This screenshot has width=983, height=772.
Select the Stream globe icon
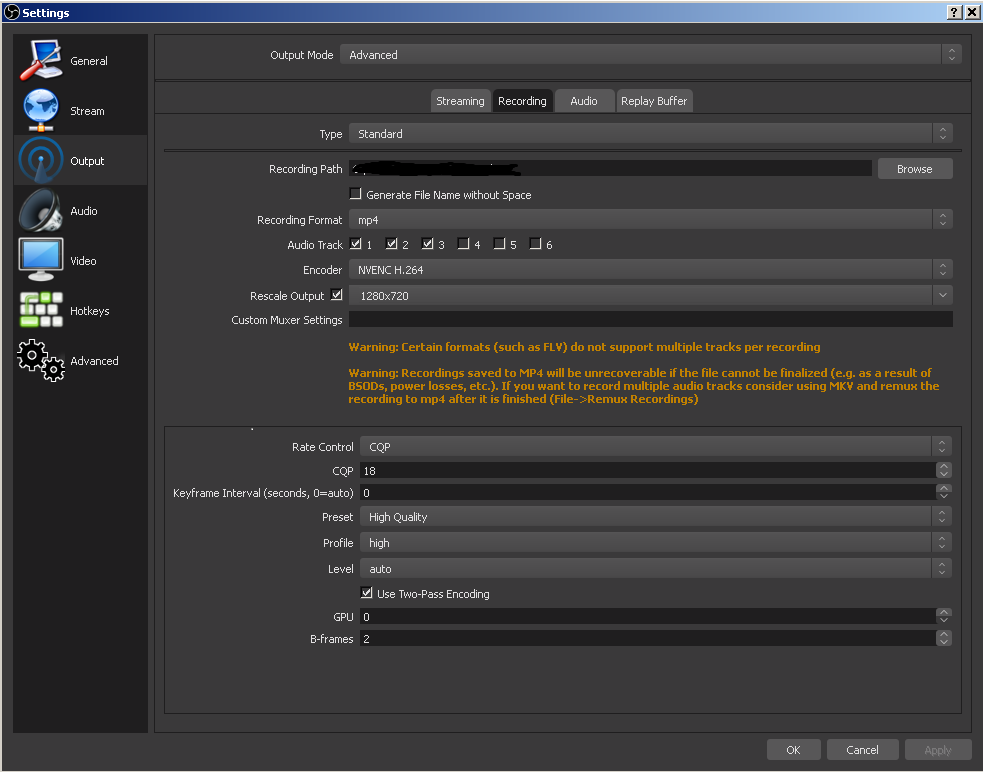[x=40, y=110]
